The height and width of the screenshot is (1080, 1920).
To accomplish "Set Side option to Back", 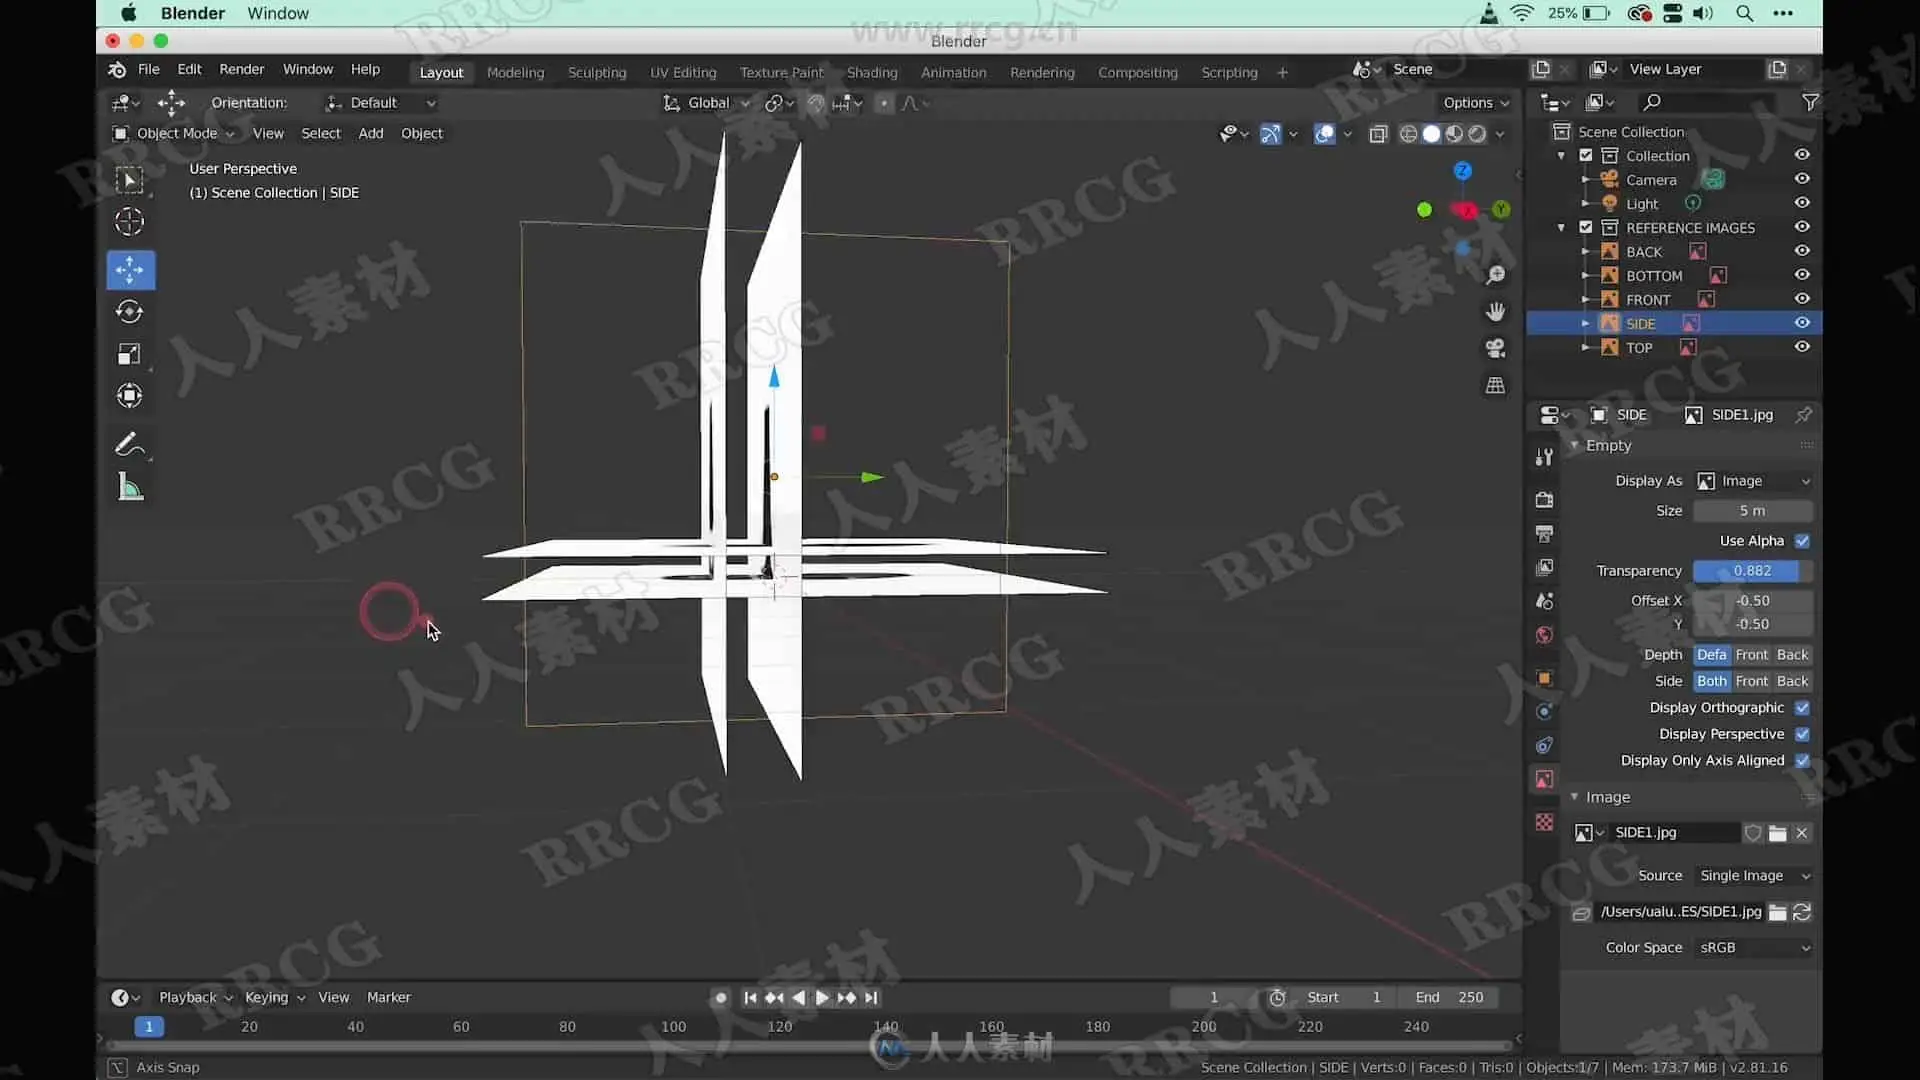I will pos(1792,681).
